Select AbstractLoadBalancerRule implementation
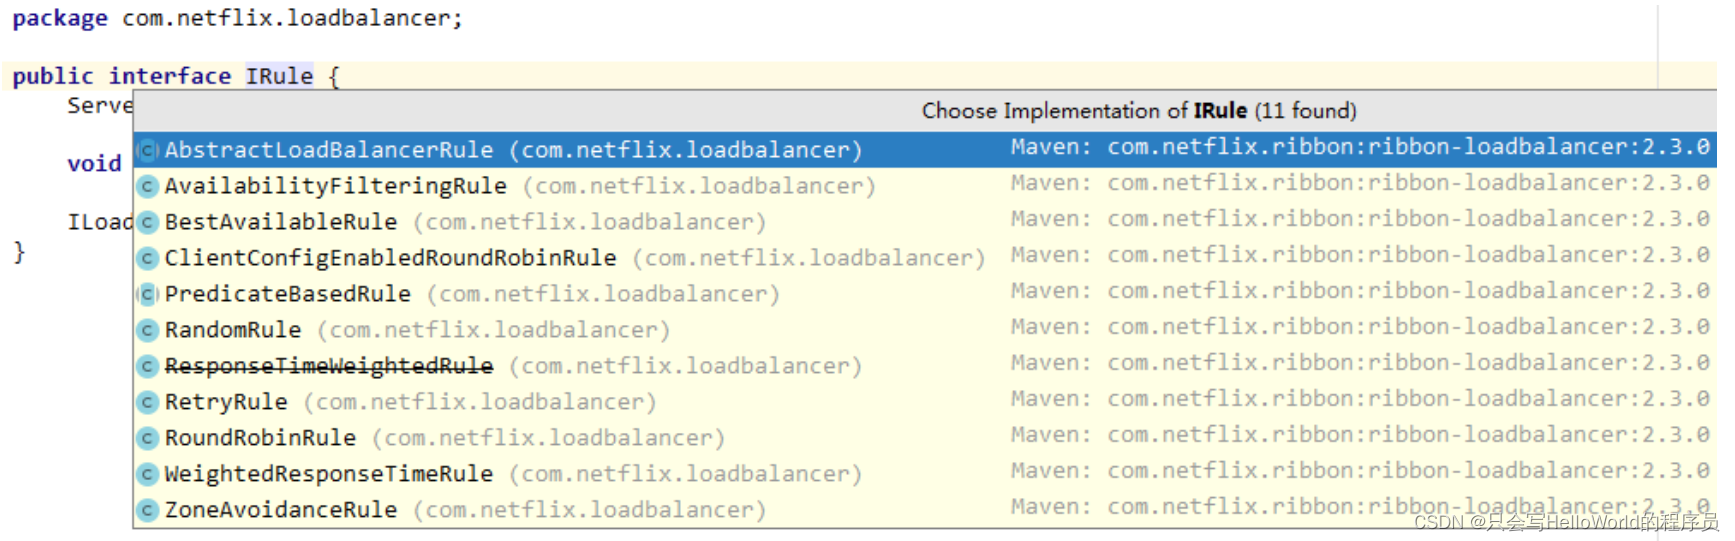 tap(925, 150)
